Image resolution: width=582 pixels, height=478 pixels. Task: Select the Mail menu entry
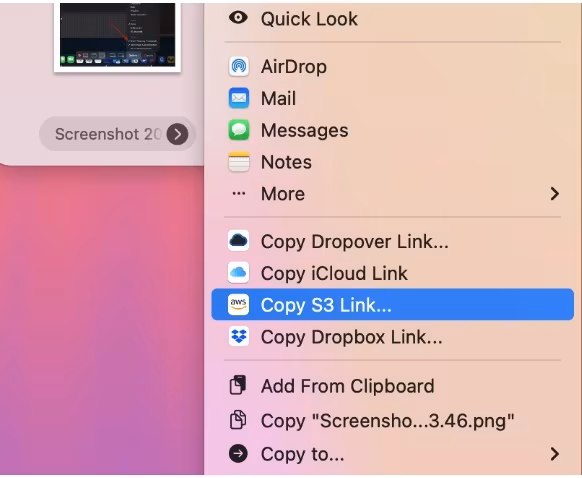(392, 98)
